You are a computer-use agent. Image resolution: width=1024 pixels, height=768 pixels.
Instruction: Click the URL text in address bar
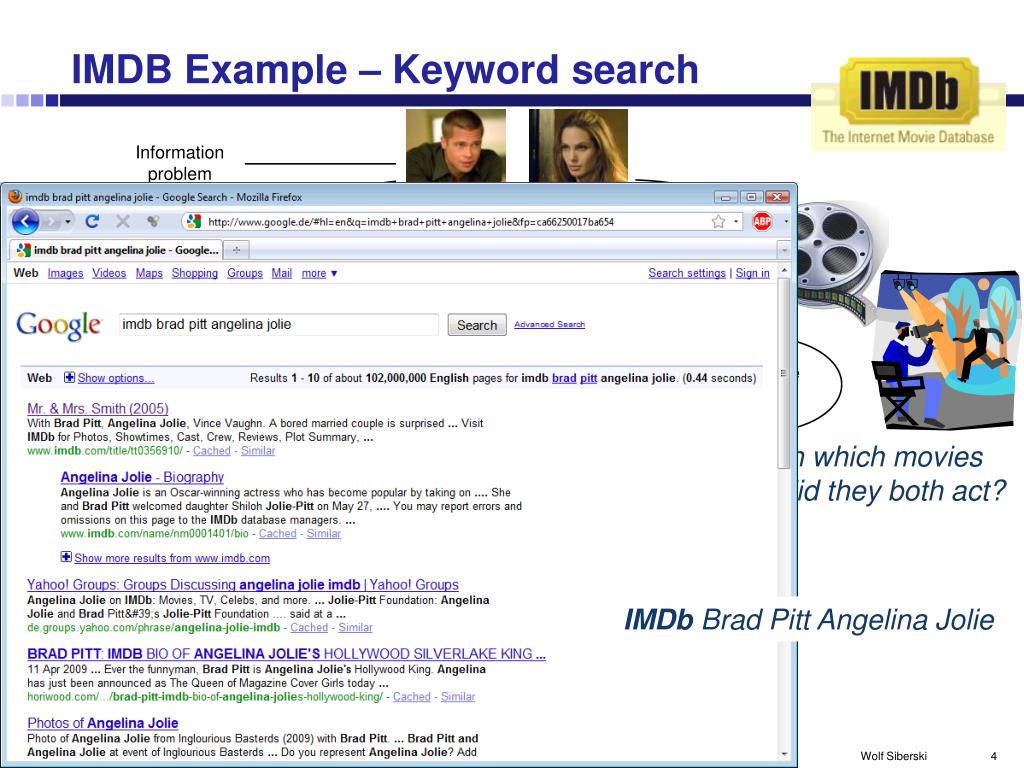tap(411, 222)
